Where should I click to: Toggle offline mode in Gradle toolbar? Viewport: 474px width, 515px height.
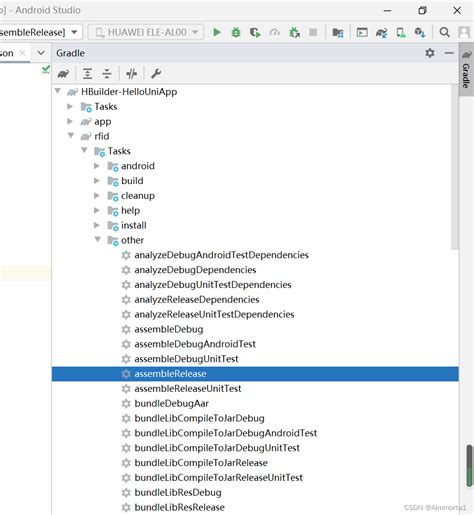[132, 73]
